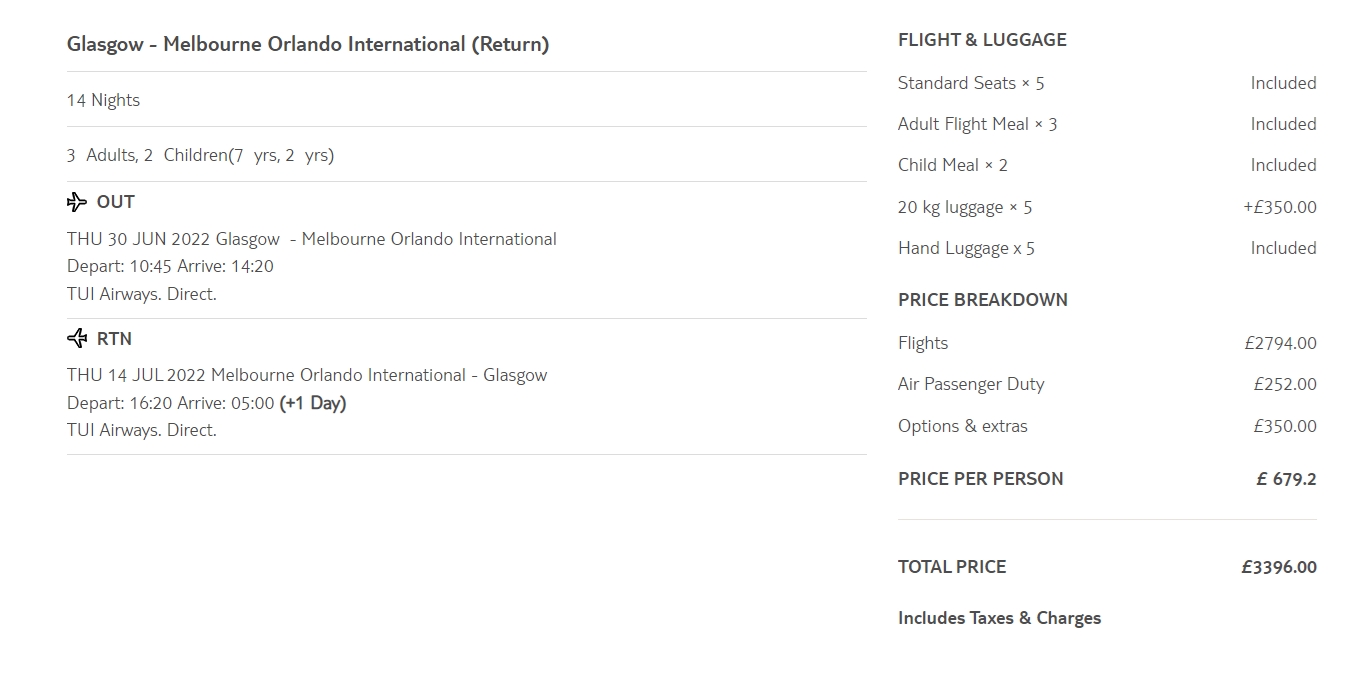Click the 3 Adults, 2 Children passenger line
This screenshot has height=679, width=1362.
tap(200, 155)
